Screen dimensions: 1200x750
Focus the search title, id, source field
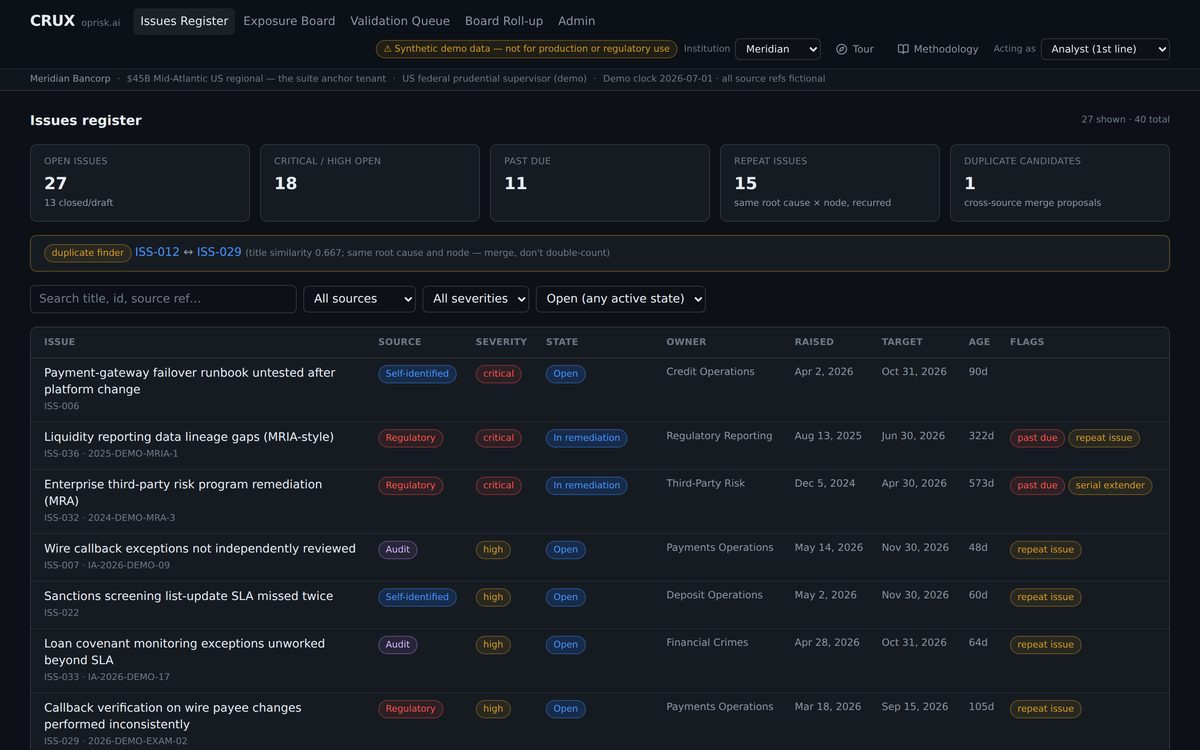[x=163, y=299]
